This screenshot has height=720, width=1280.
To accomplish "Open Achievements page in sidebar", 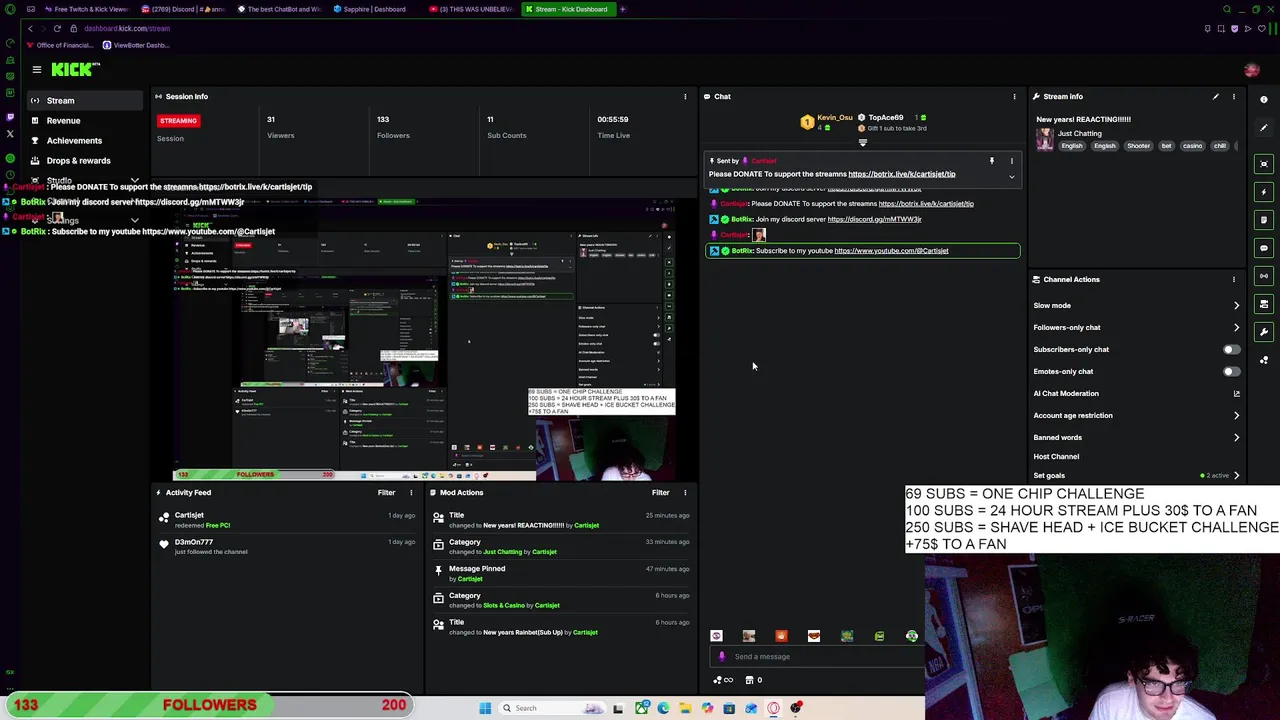I will pos(74,141).
